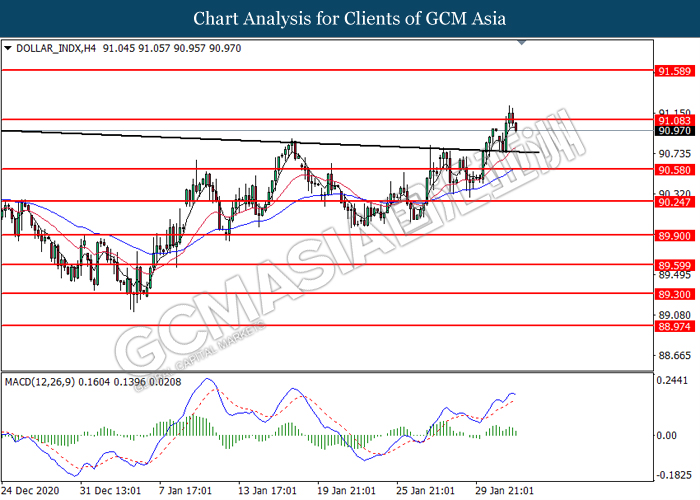Click the 19 Jan 21:01 date label
This screenshot has width=700, height=500.
pyautogui.click(x=346, y=490)
